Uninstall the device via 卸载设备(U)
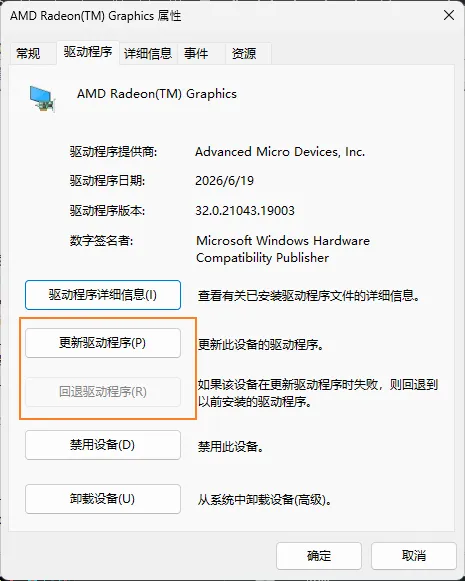465x581 pixels. pos(103,499)
